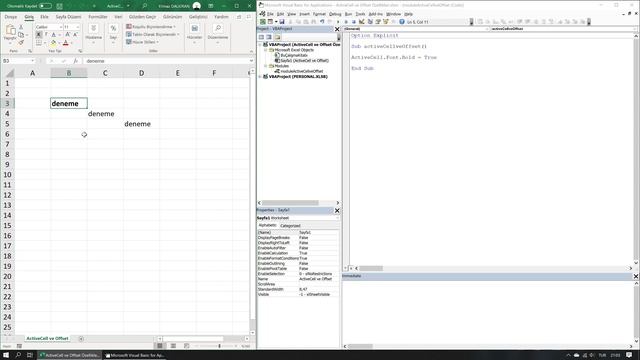Collapse the Modules folder in project tree
Viewport: 640px width, 360px height.
click(x=266, y=66)
